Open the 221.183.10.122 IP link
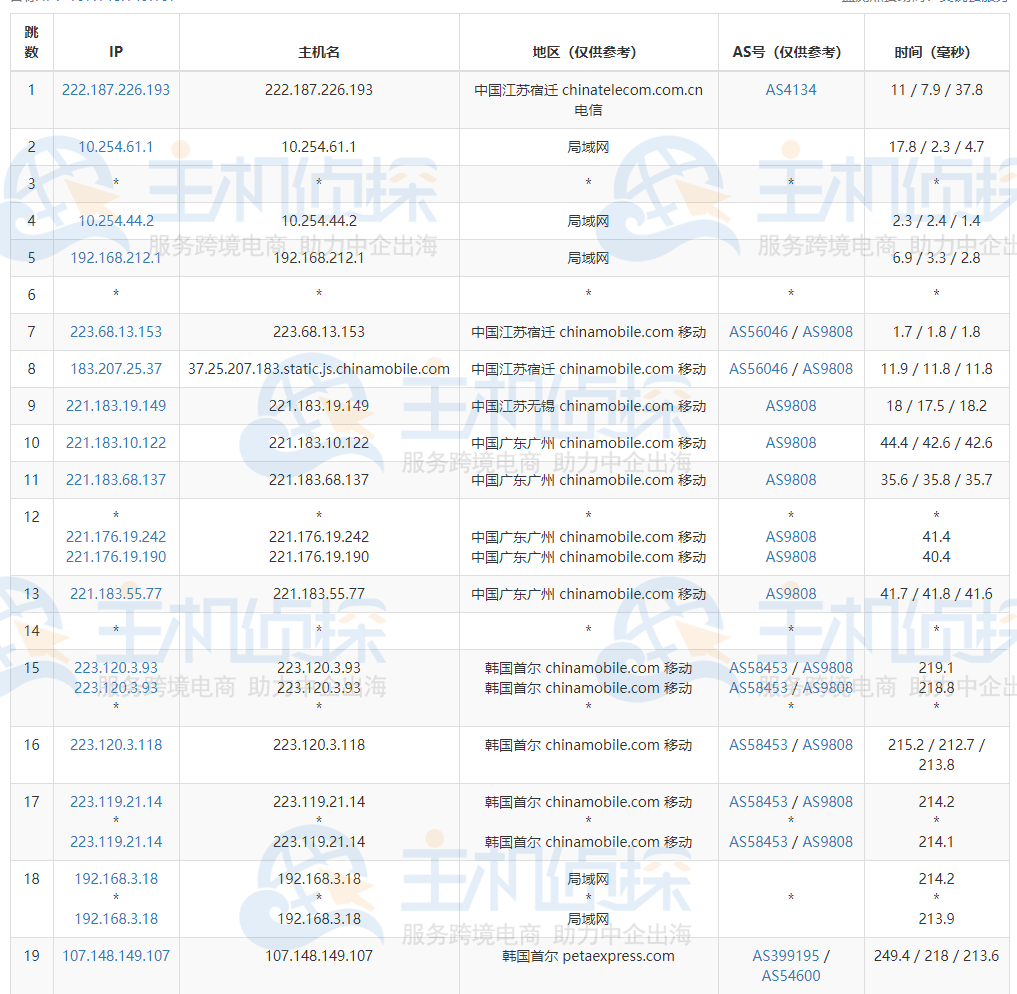Image resolution: width=1017 pixels, height=994 pixels. 115,442
